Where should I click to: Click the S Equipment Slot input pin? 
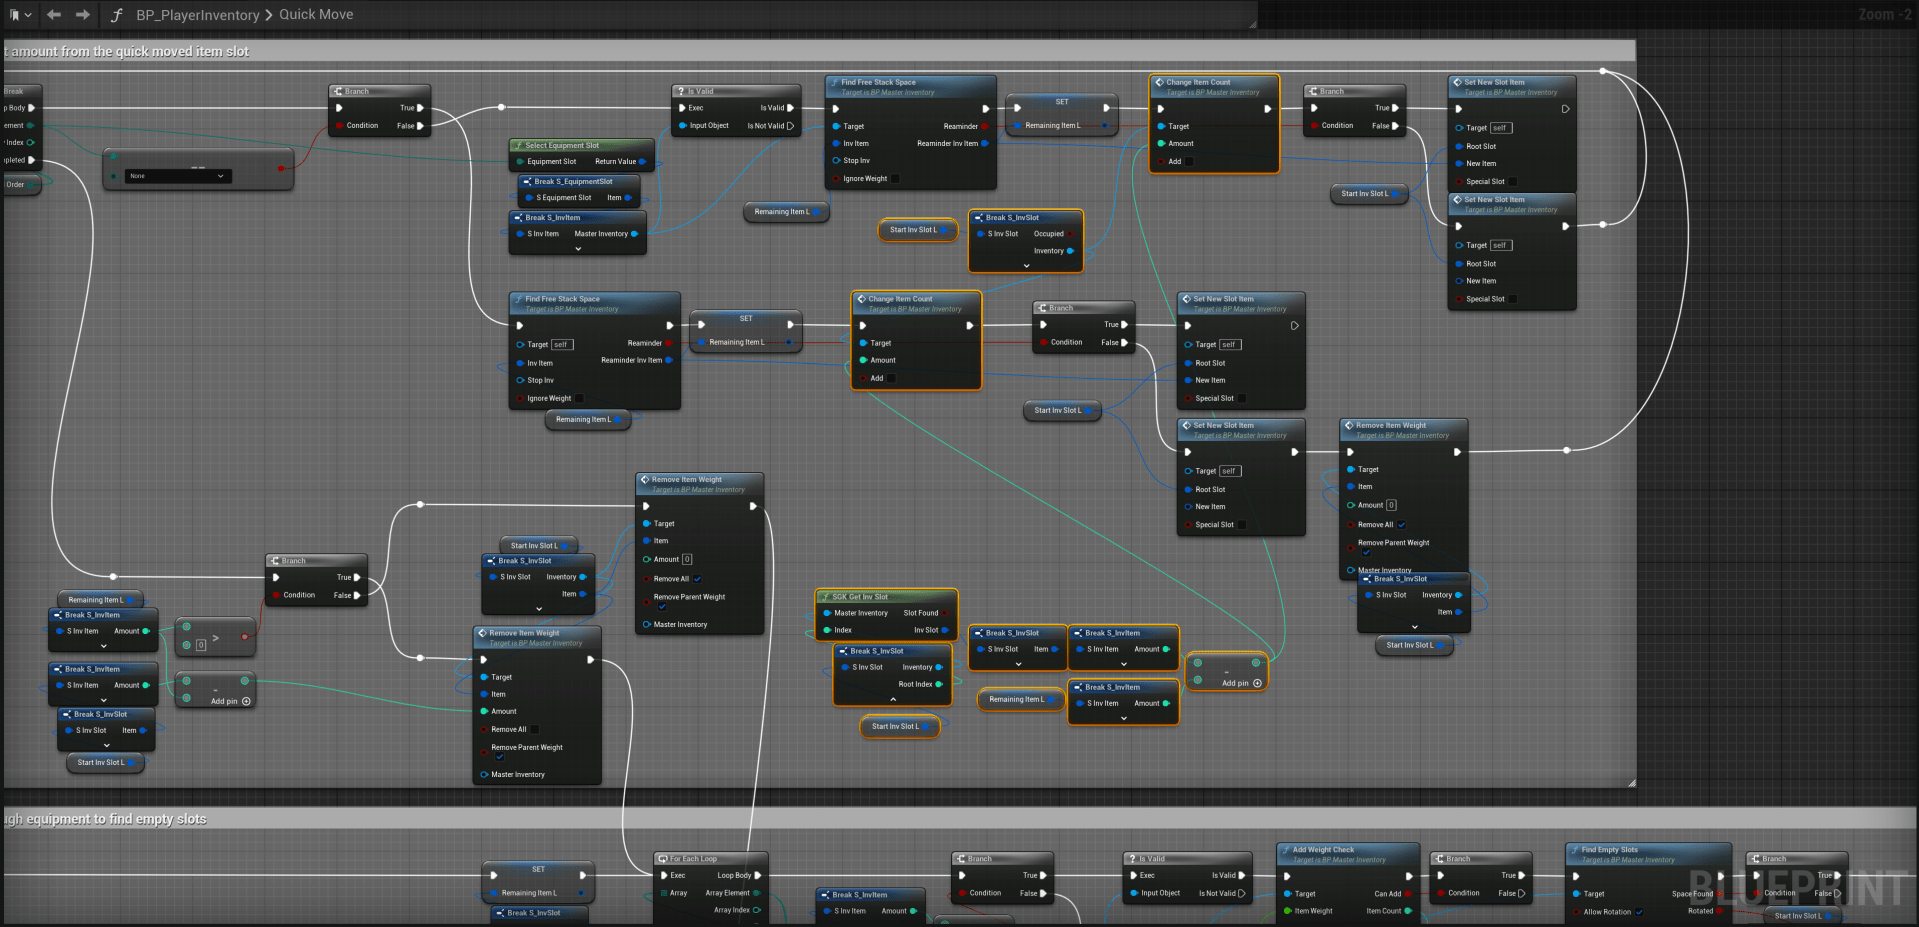tap(529, 198)
